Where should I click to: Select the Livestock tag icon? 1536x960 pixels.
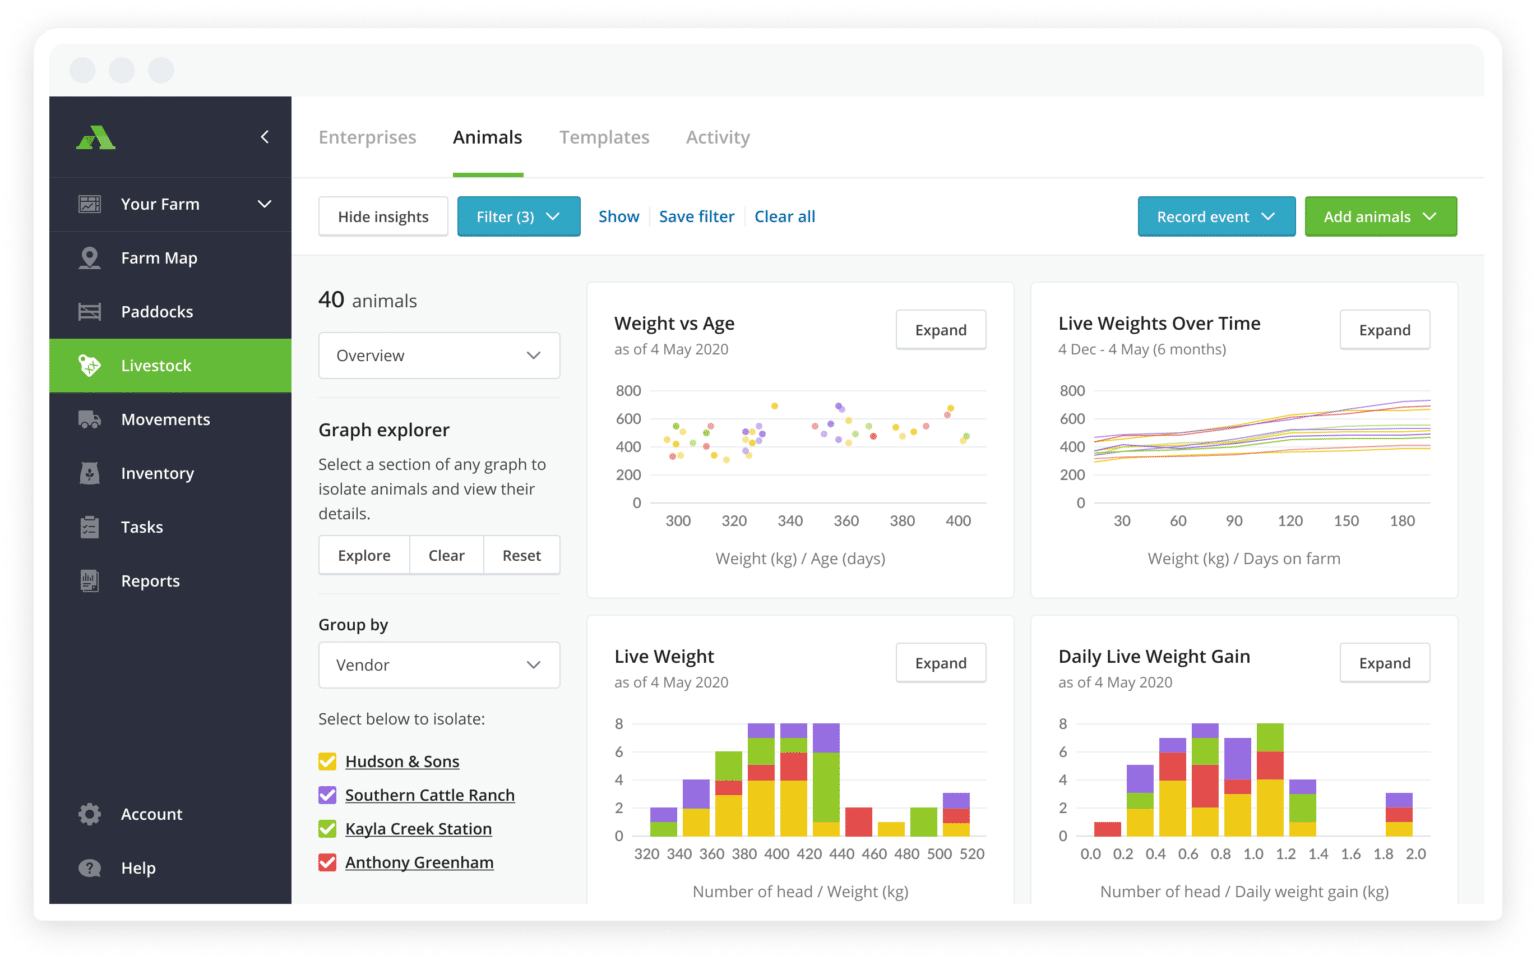tap(90, 366)
